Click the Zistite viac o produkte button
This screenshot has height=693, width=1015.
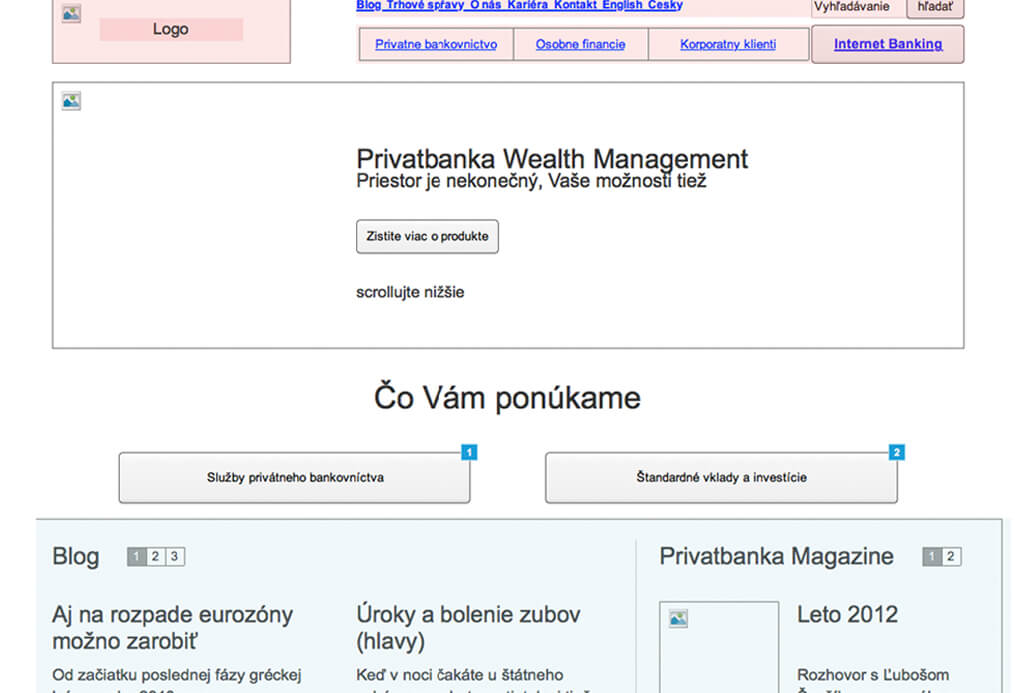point(427,236)
